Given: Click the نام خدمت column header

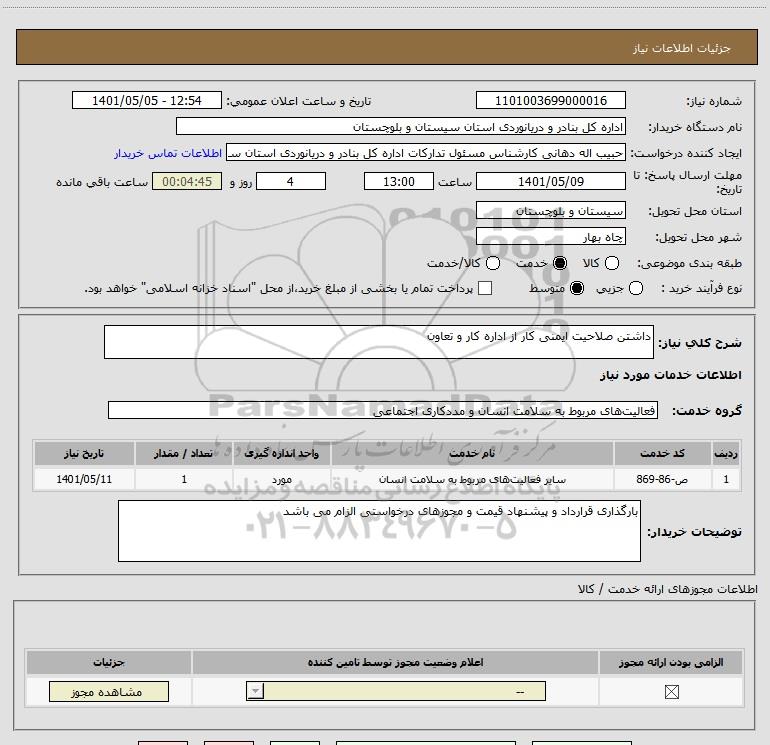Looking at the screenshot, I should tap(472, 453).
